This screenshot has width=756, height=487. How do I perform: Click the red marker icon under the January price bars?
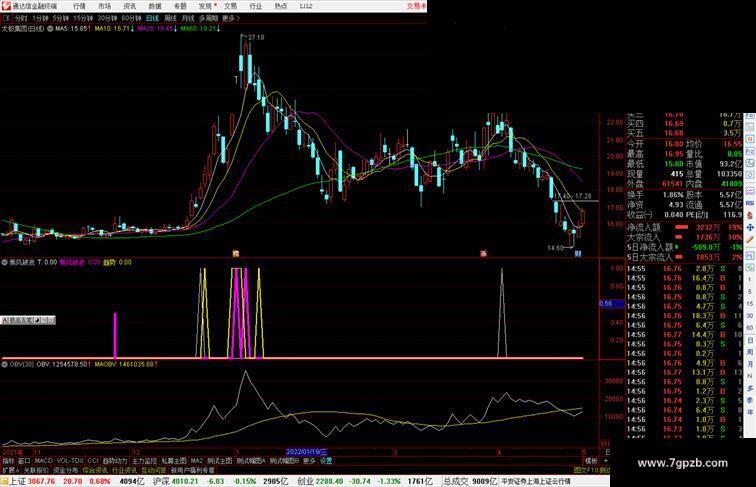tap(236, 254)
